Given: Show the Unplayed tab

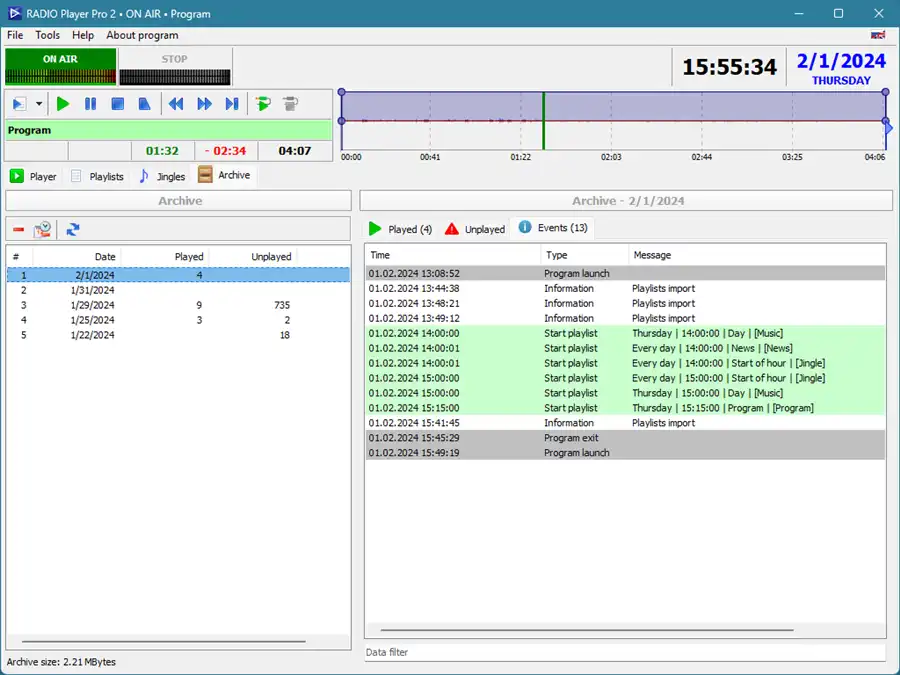Looking at the screenshot, I should click(x=475, y=229).
